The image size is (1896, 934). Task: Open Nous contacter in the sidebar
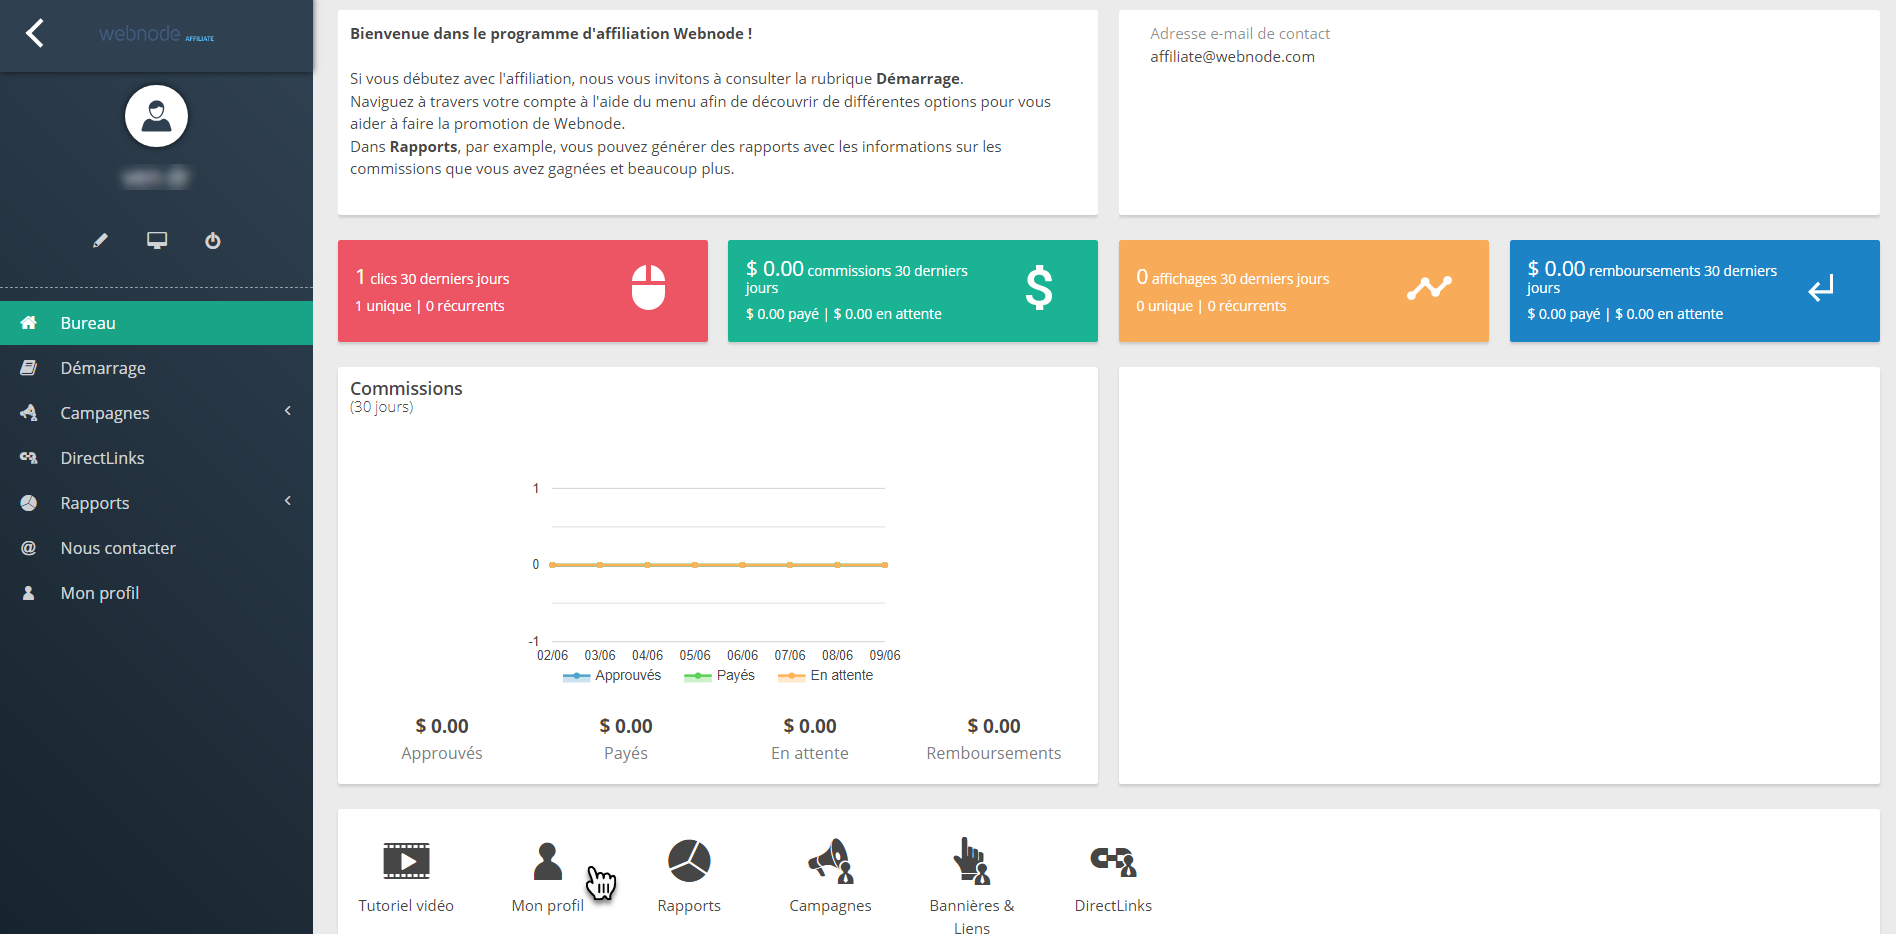[118, 548]
